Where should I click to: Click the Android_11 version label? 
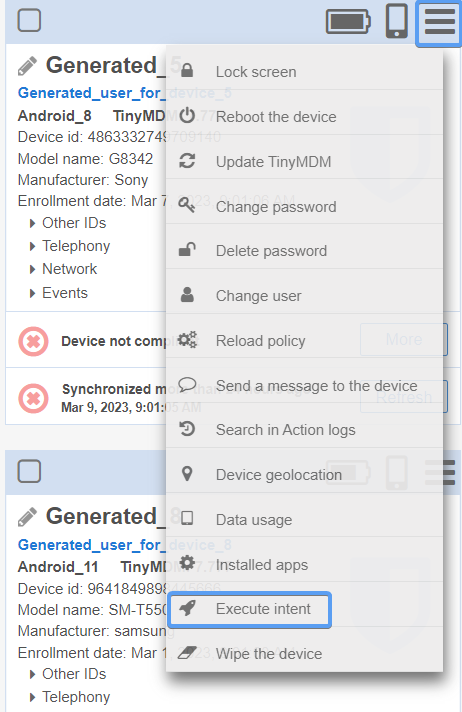[x=58, y=567]
